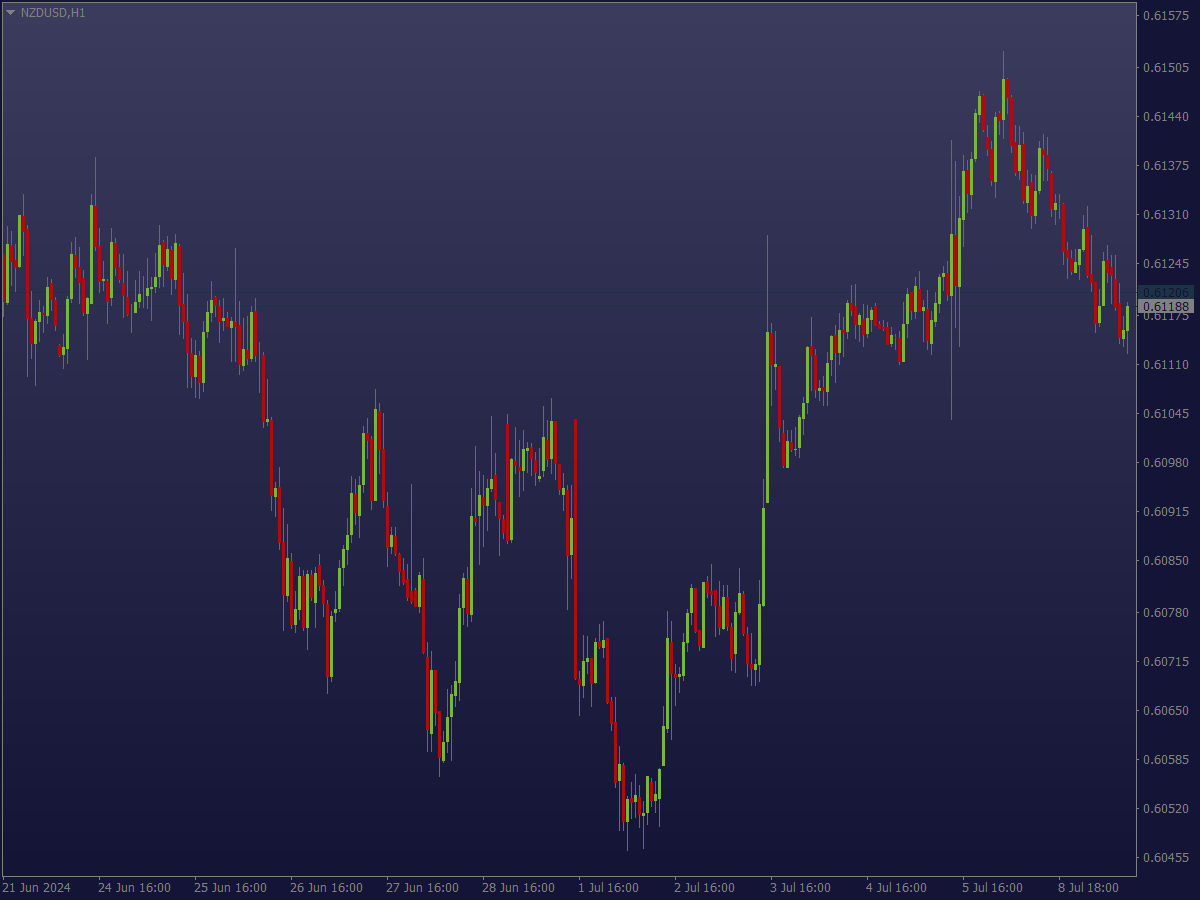Select the 25 Jun 16:00 time label
Image resolution: width=1200 pixels, height=900 pixels.
232,887
